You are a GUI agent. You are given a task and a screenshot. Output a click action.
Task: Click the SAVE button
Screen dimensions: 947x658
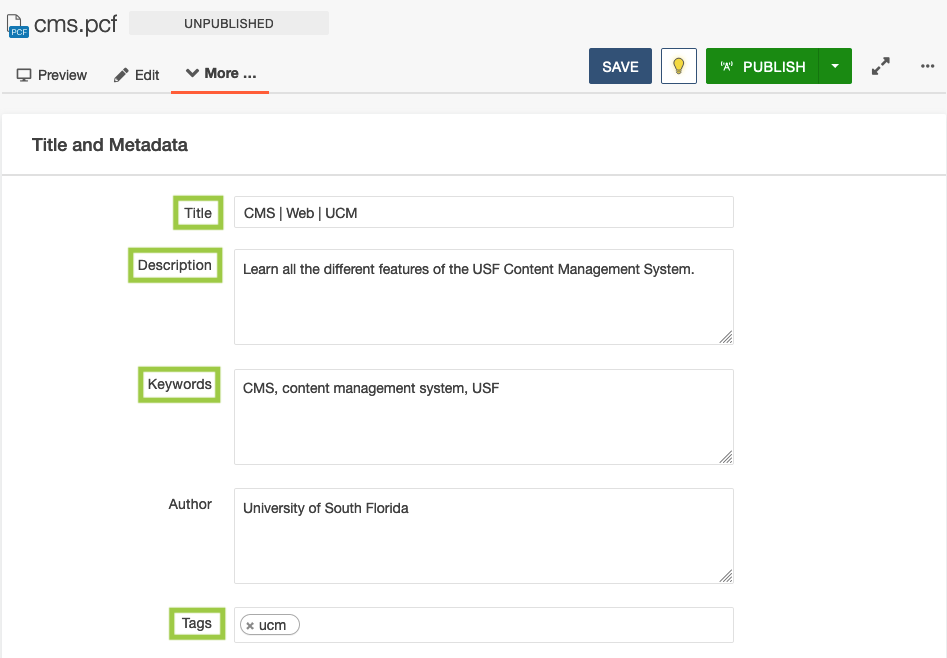620,66
